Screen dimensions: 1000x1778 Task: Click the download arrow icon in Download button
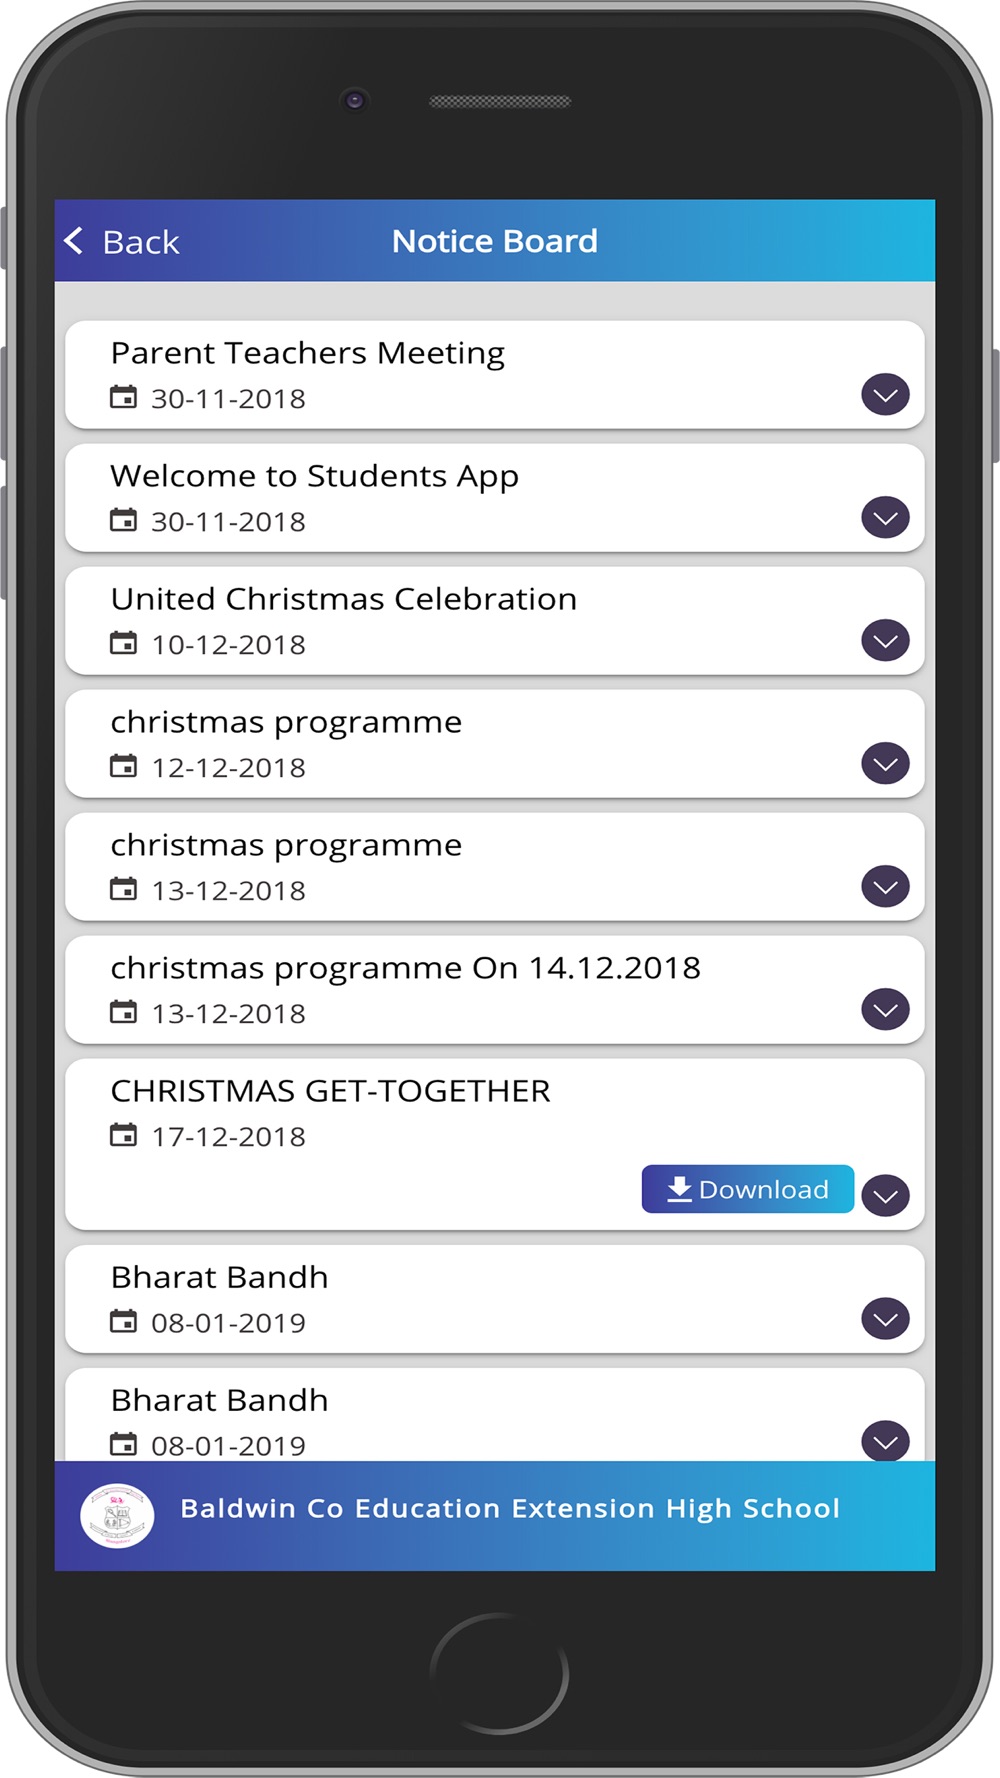tap(679, 1189)
